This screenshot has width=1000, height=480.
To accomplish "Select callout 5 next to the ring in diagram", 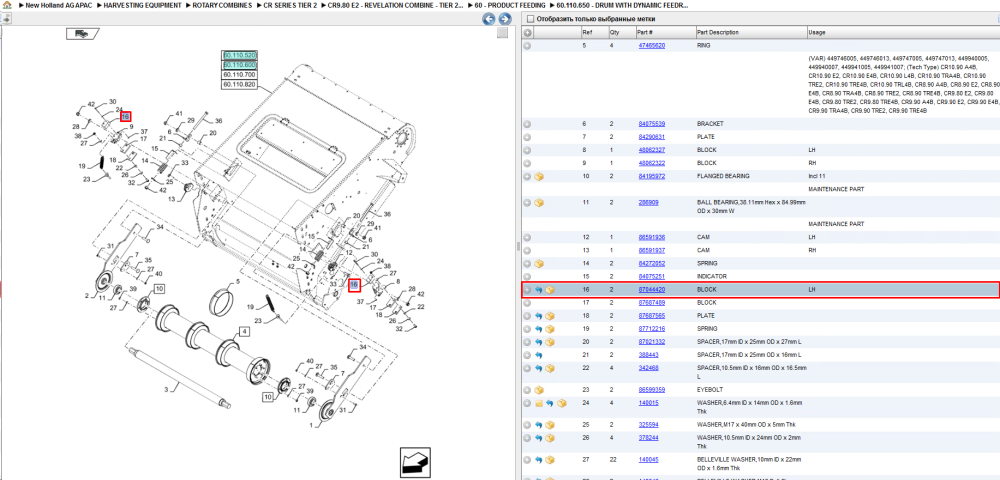I will click(x=237, y=281).
